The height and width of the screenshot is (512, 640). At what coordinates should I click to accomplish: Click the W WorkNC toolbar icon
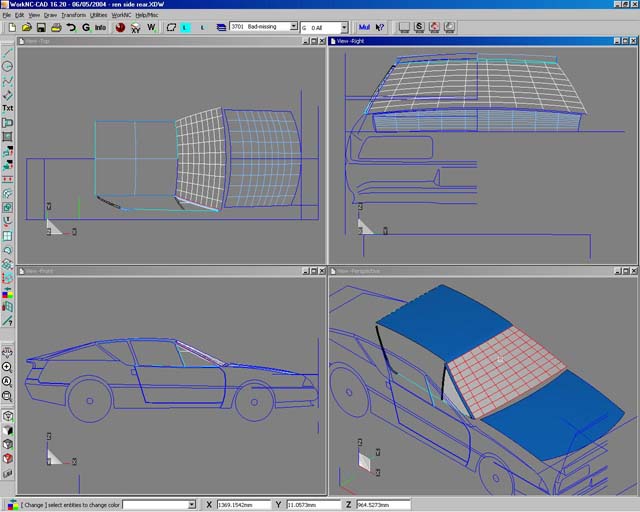pos(152,28)
